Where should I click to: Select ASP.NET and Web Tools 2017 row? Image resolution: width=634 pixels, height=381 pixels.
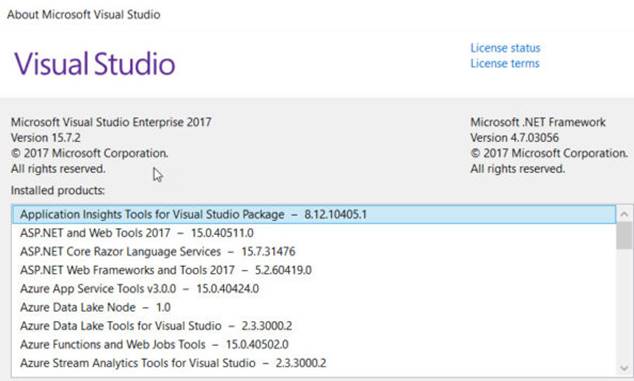coord(314,233)
